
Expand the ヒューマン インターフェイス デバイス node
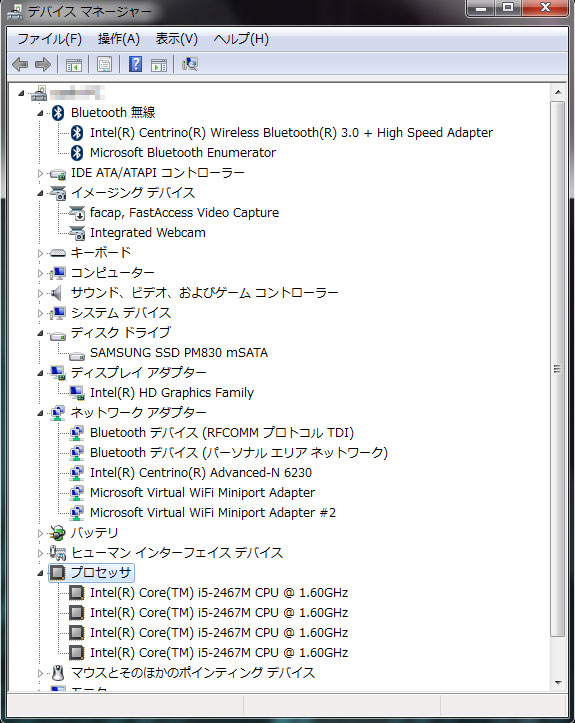[40, 553]
